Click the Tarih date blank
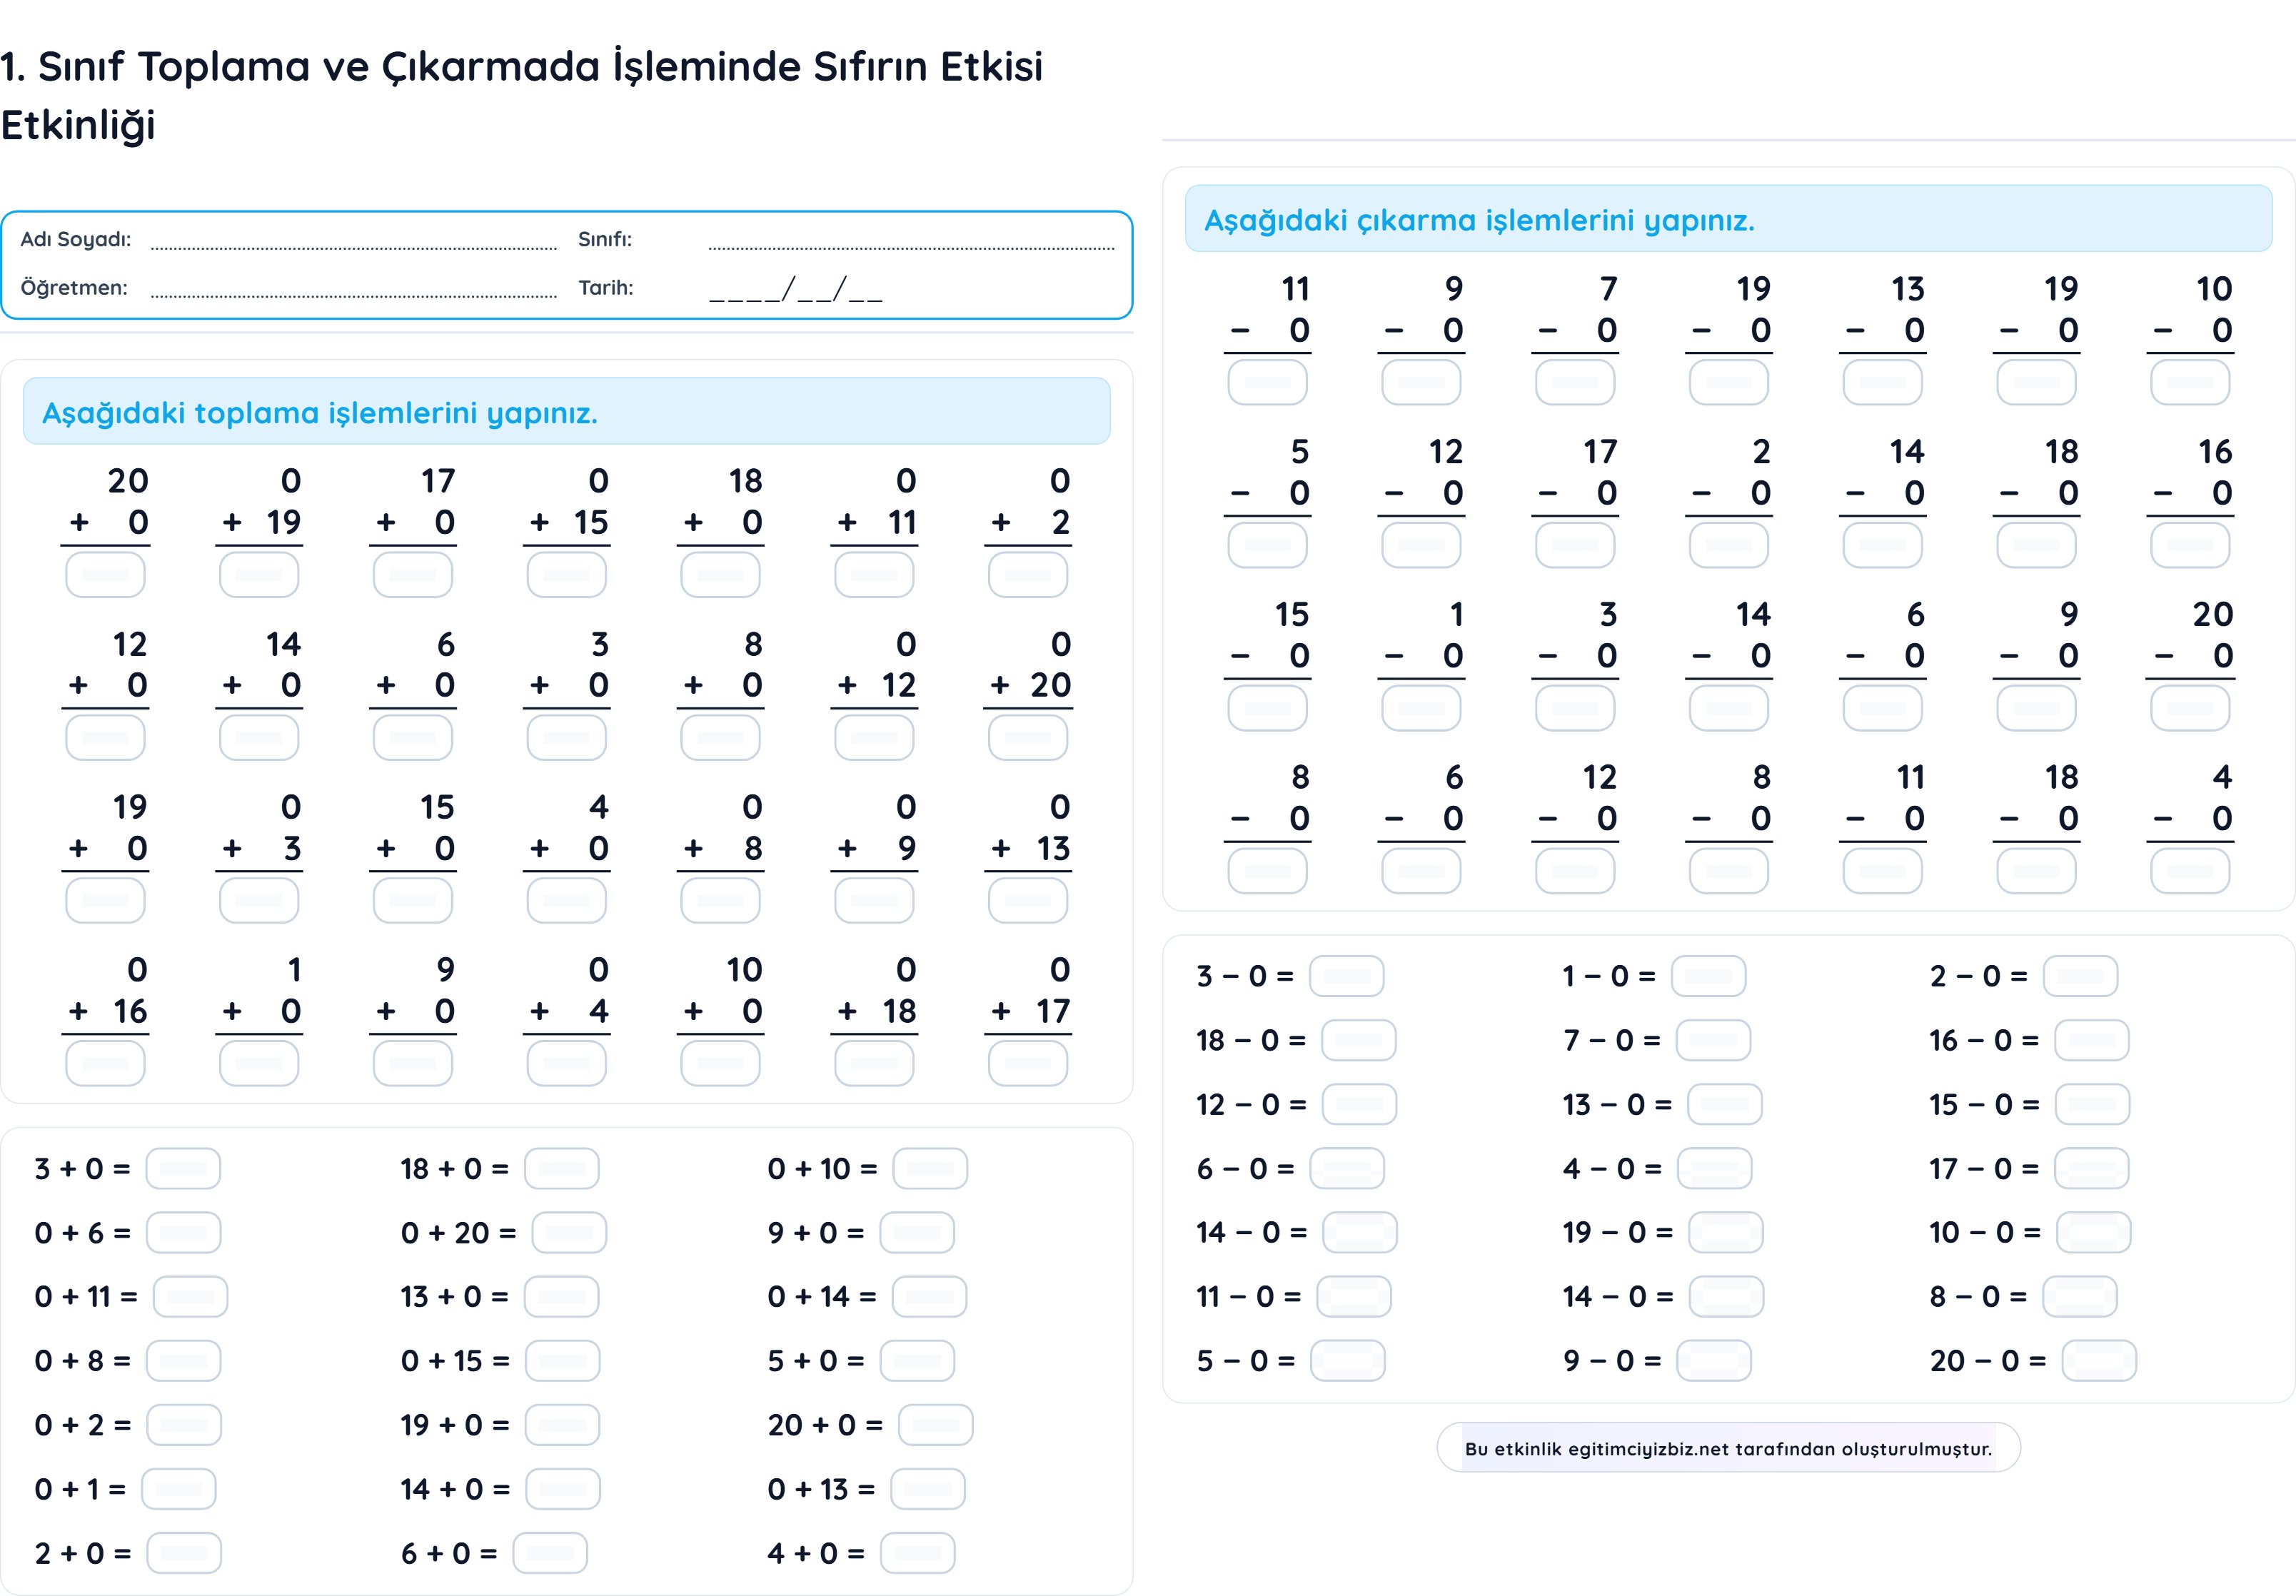 point(795,291)
